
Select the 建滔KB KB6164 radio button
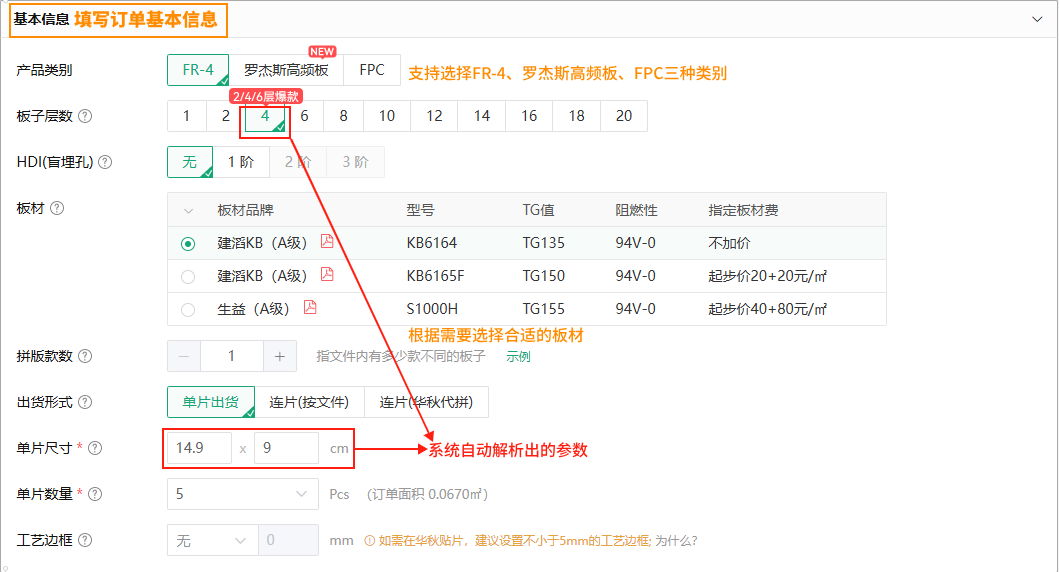(188, 244)
